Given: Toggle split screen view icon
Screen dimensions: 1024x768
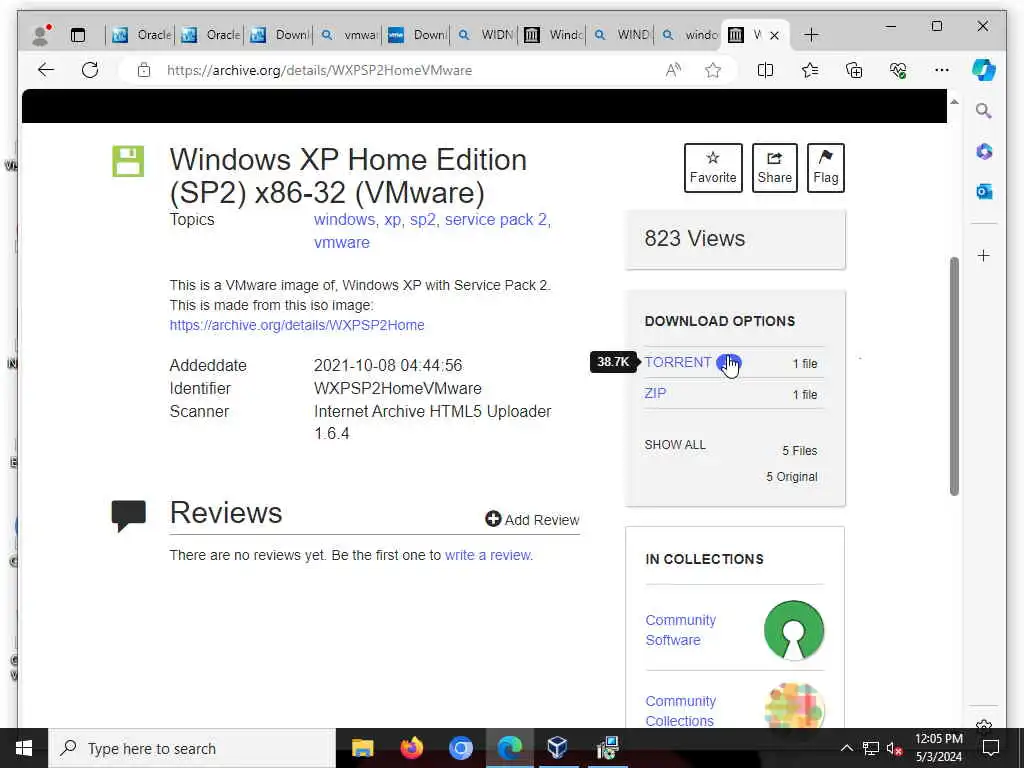Looking at the screenshot, I should (765, 70).
